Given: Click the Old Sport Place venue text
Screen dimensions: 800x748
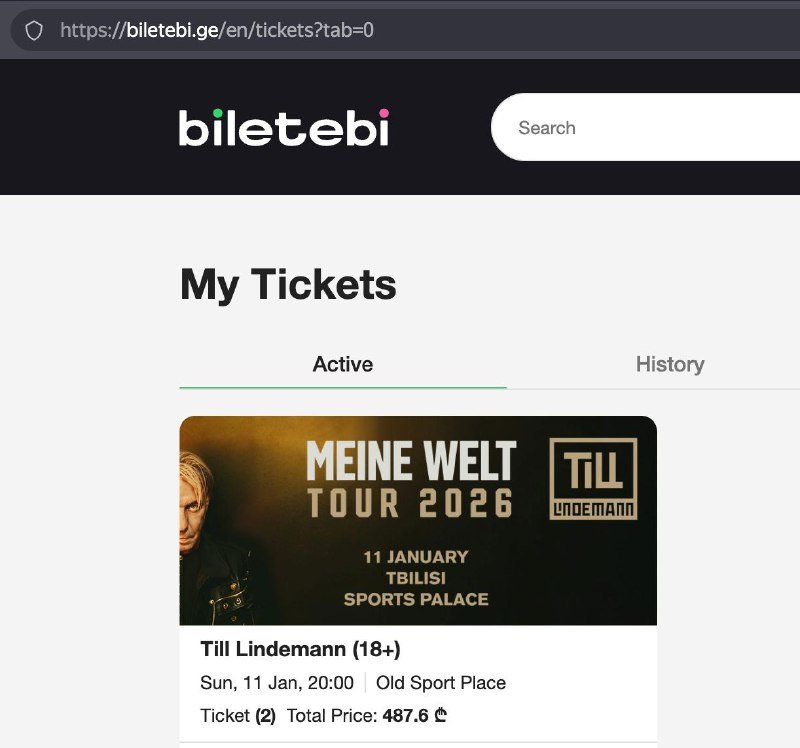Looking at the screenshot, I should (441, 683).
